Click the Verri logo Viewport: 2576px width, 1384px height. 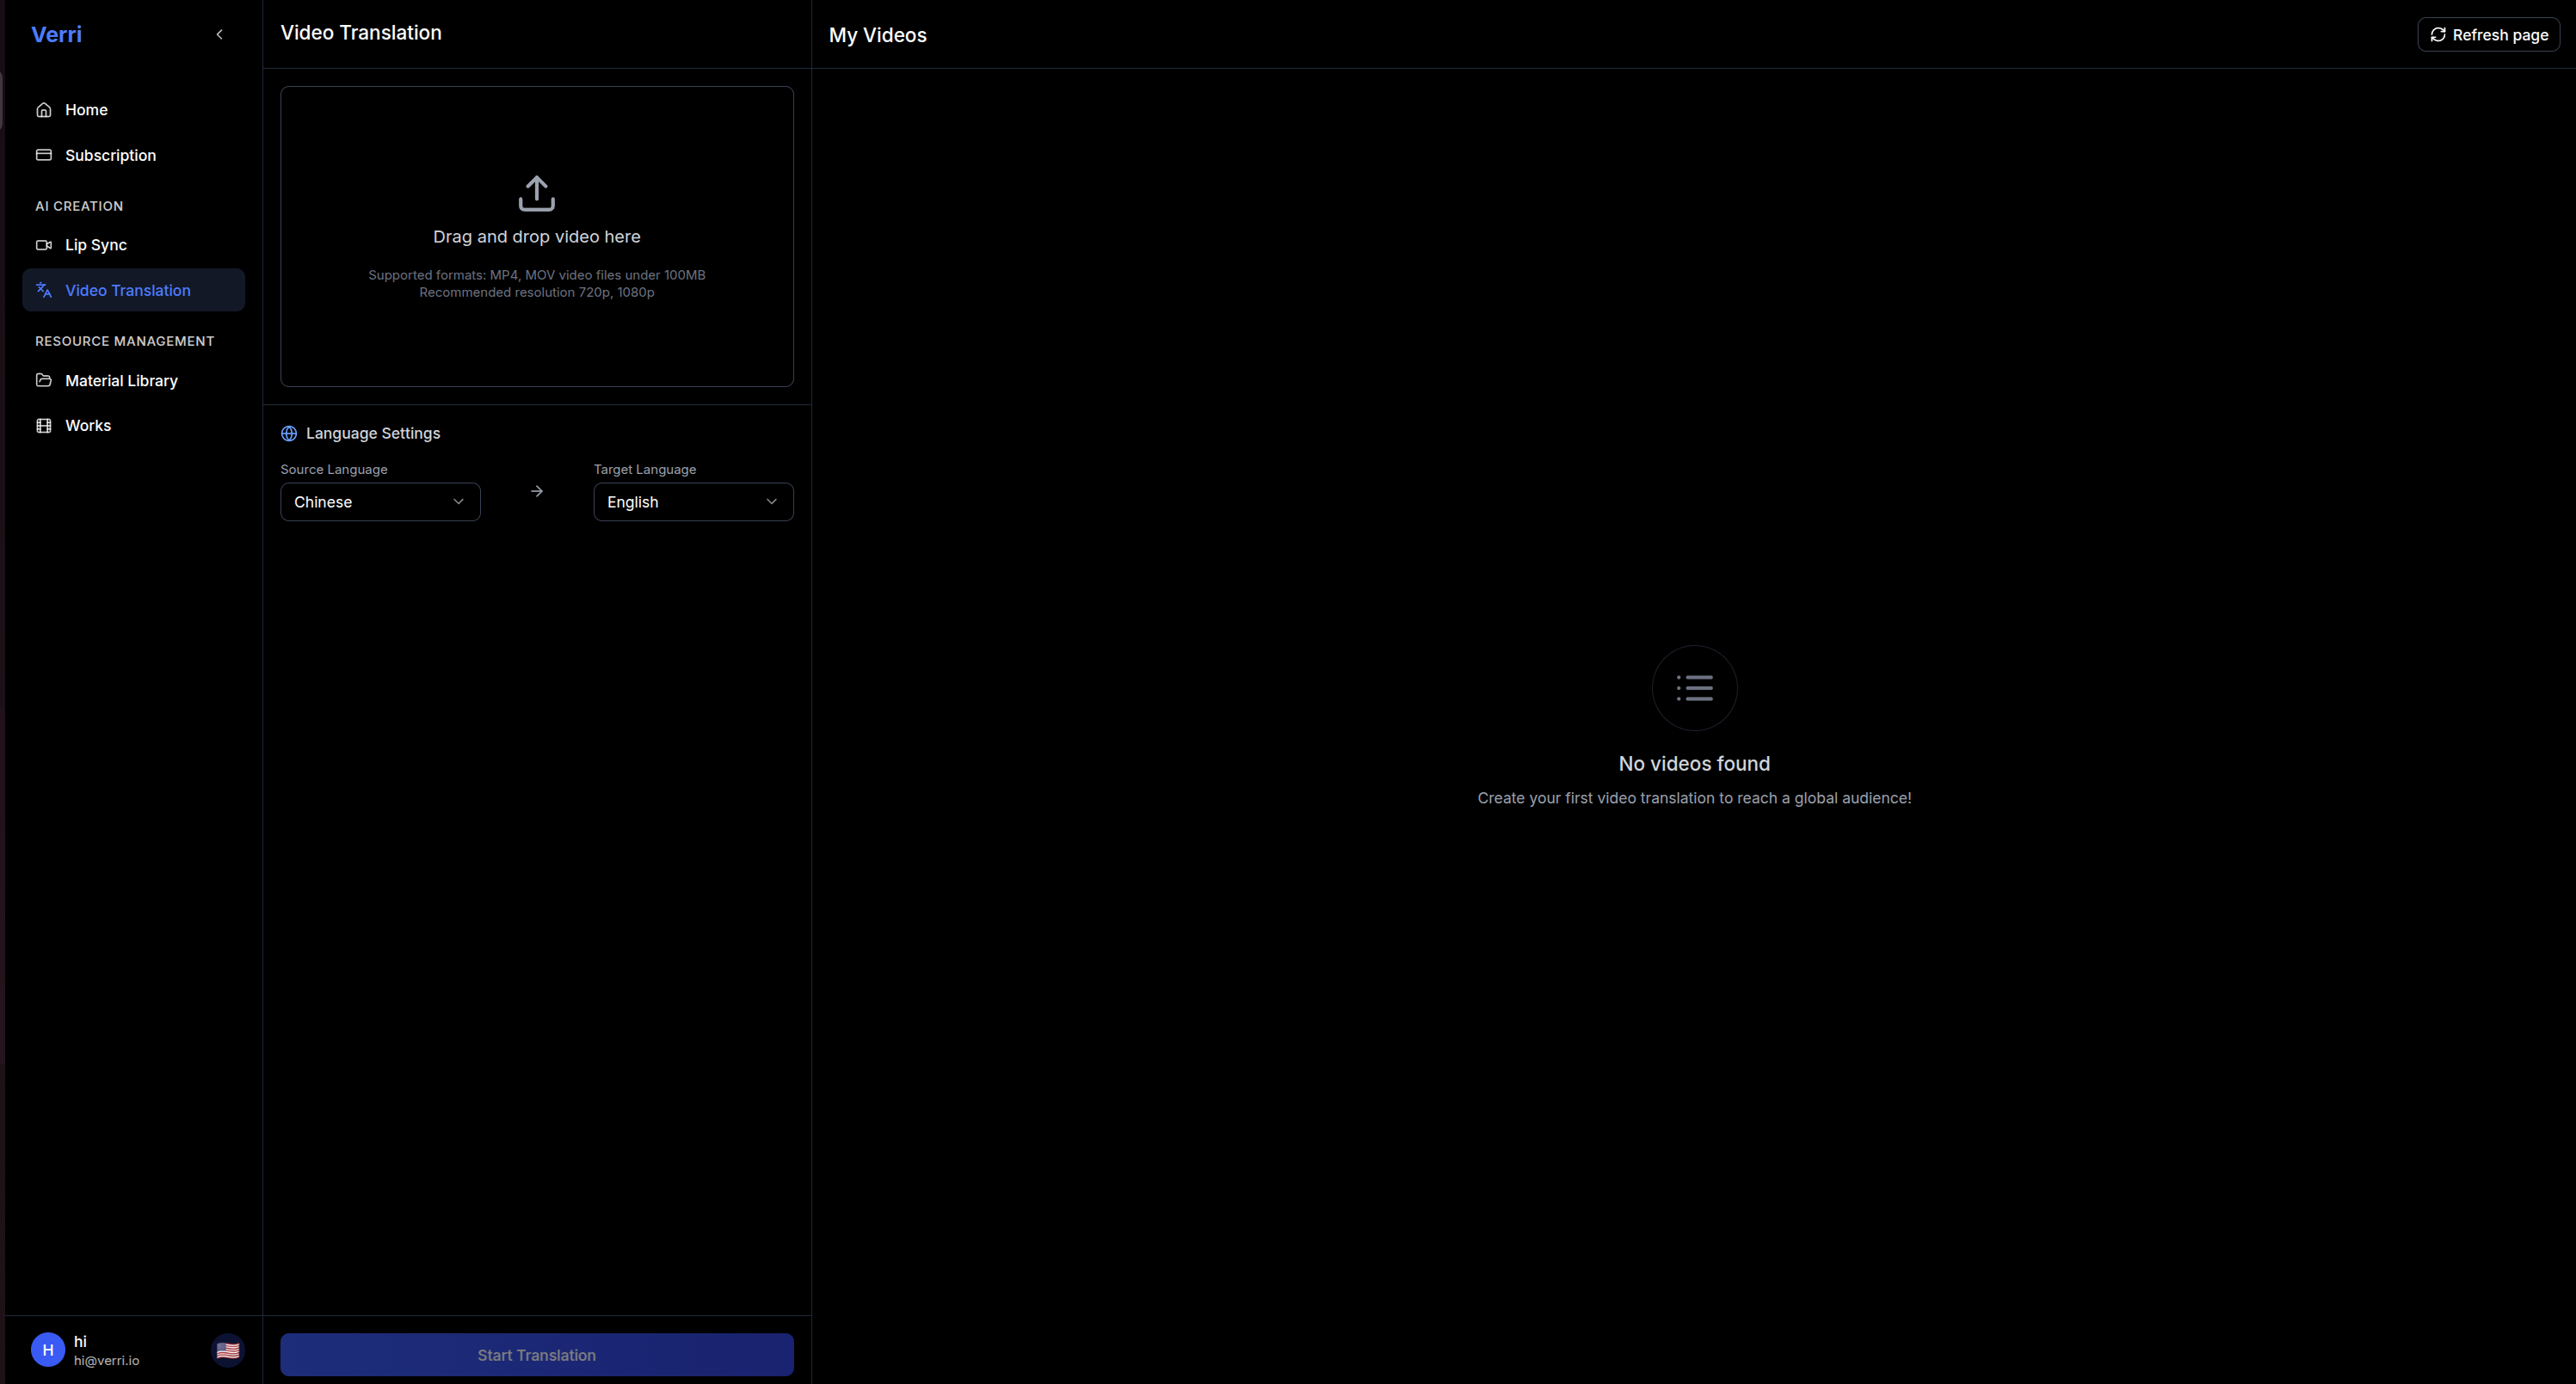56,35
